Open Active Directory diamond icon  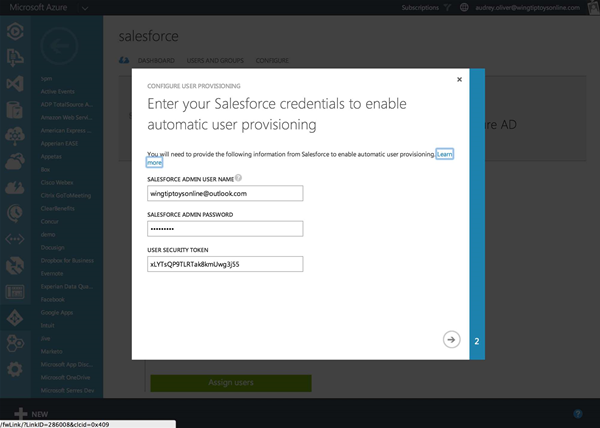click(x=15, y=318)
